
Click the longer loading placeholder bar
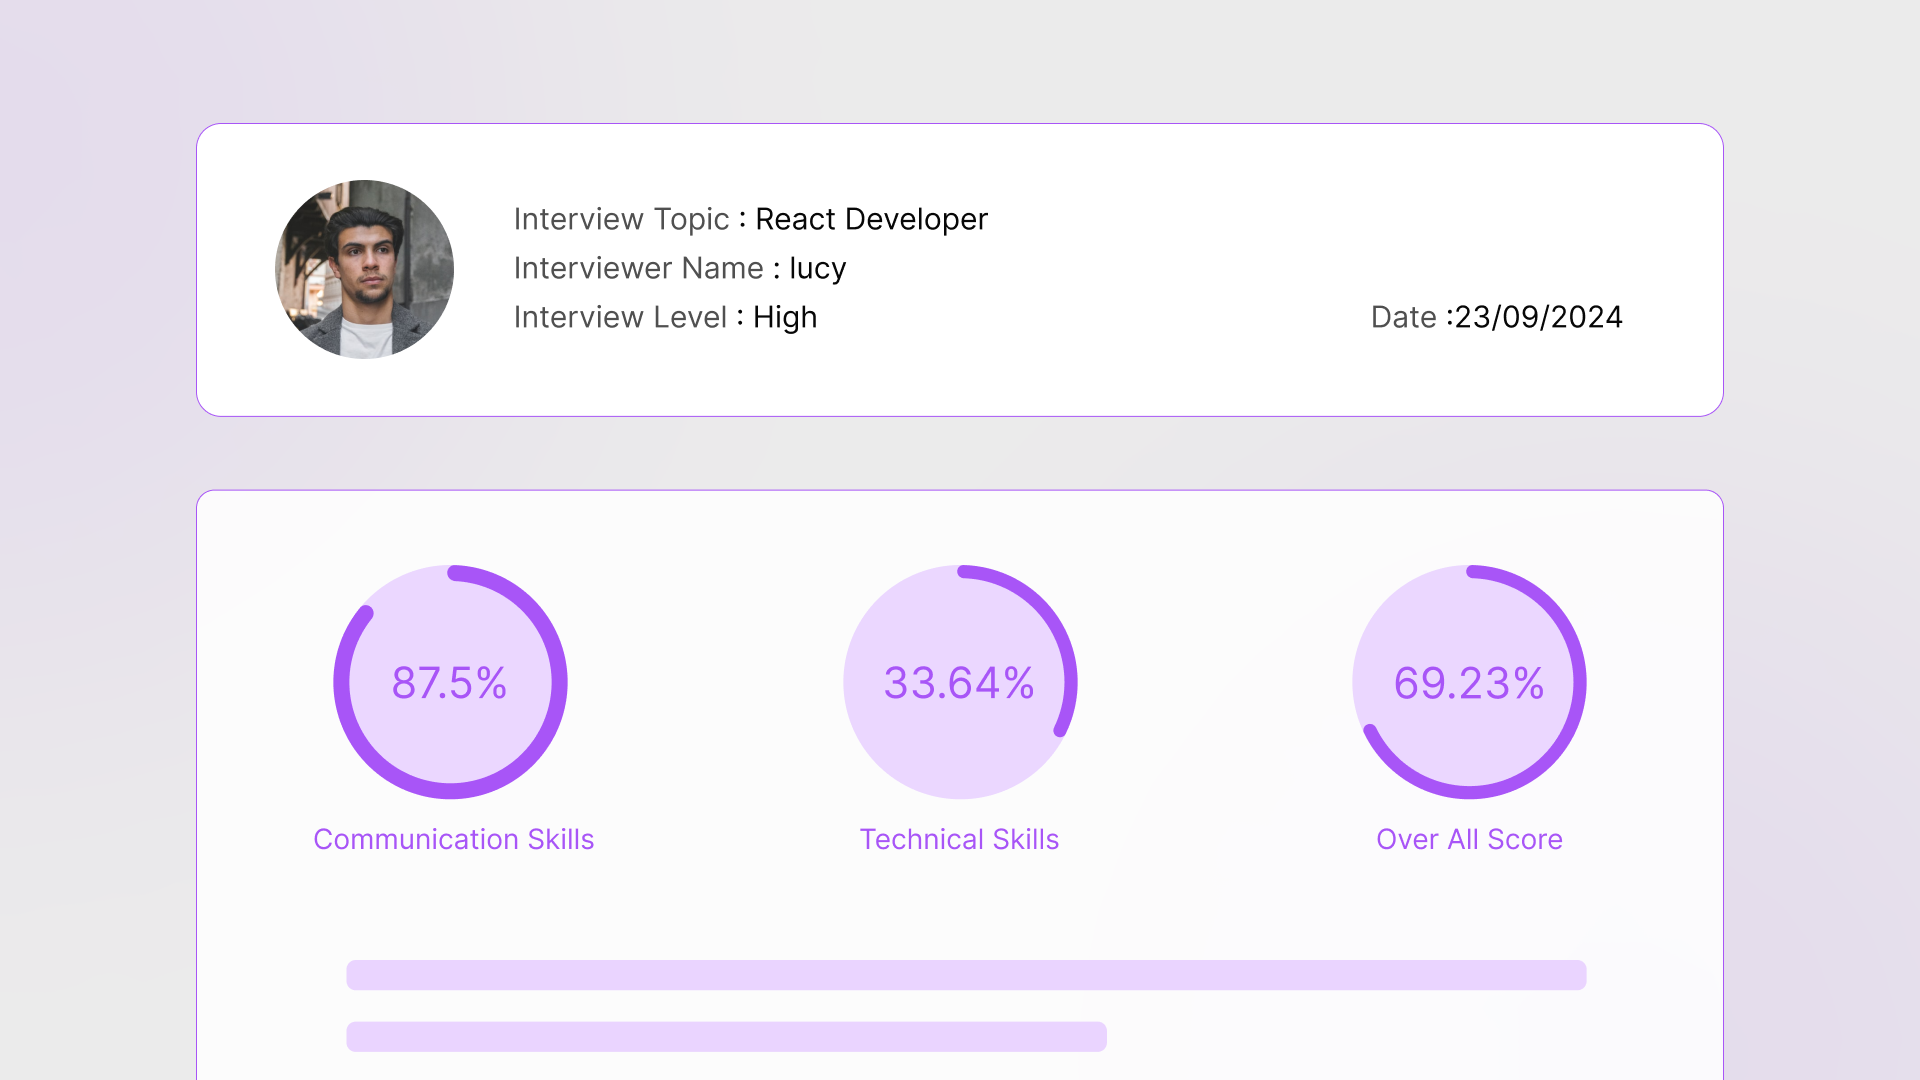click(965, 974)
